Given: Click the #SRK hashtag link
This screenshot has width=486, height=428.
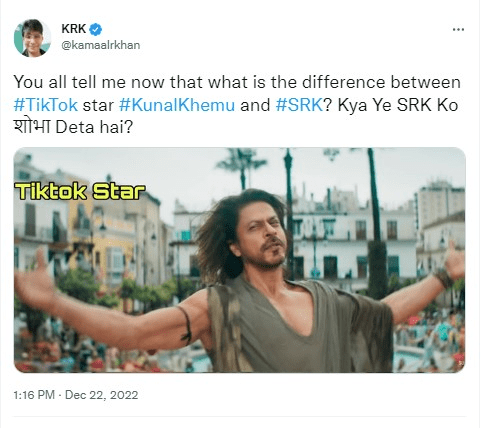Looking at the screenshot, I should (299, 105).
